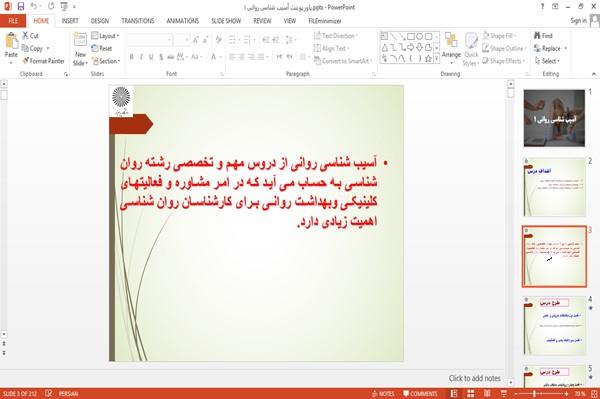Open Shape Effects dropdown

[503, 61]
